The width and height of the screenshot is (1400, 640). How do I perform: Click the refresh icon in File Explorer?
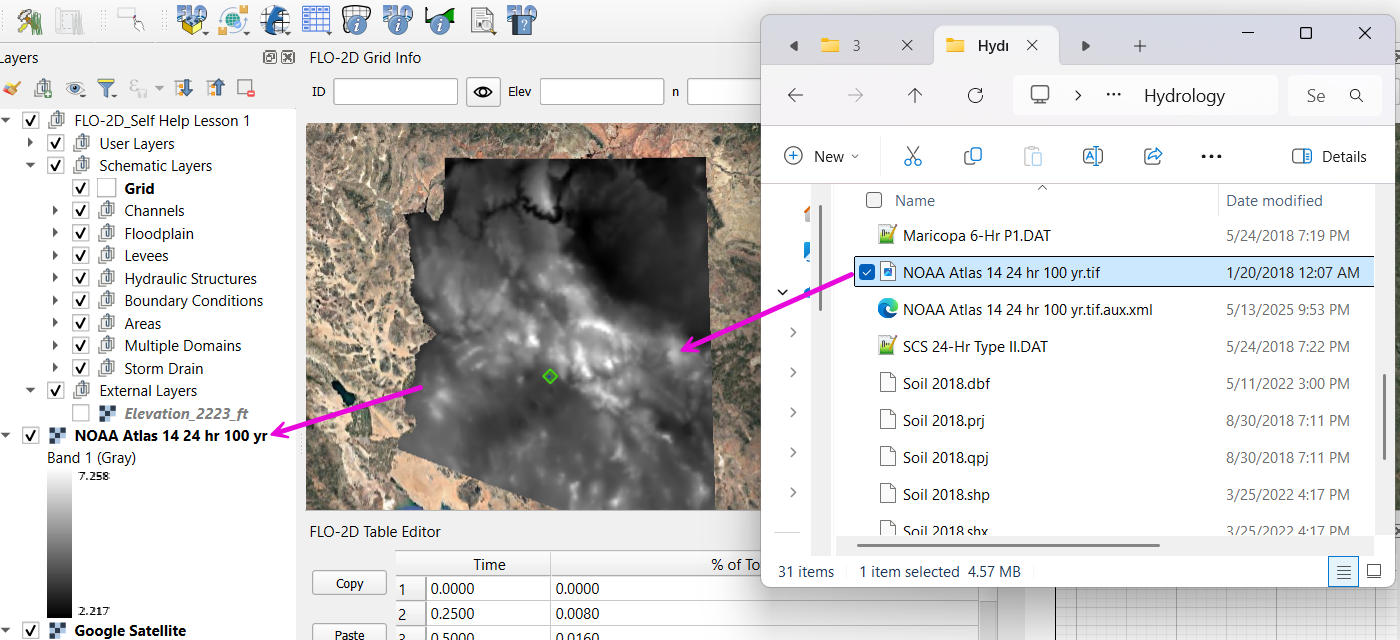(x=975, y=96)
